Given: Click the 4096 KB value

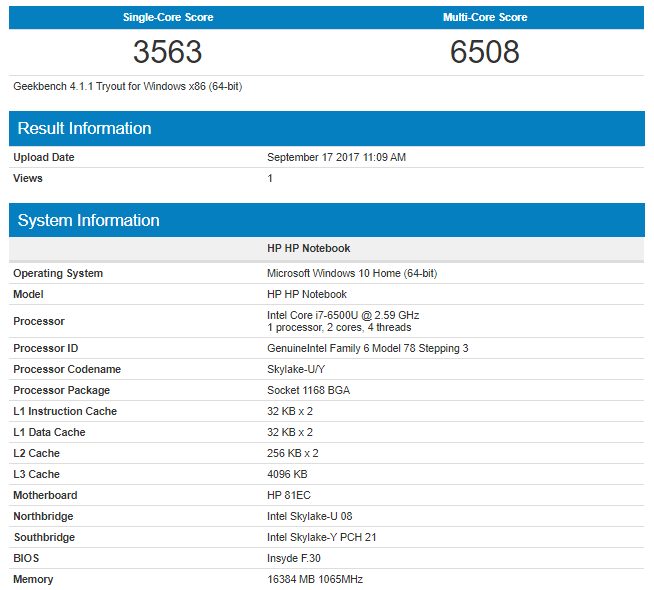Looking at the screenshot, I should click(x=287, y=474).
